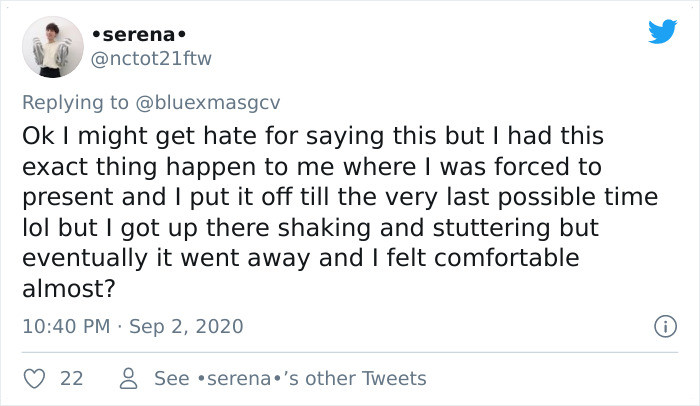This screenshot has width=700, height=406.
Task: Click the tweet line starting 'Ok I might'
Action: [313, 136]
